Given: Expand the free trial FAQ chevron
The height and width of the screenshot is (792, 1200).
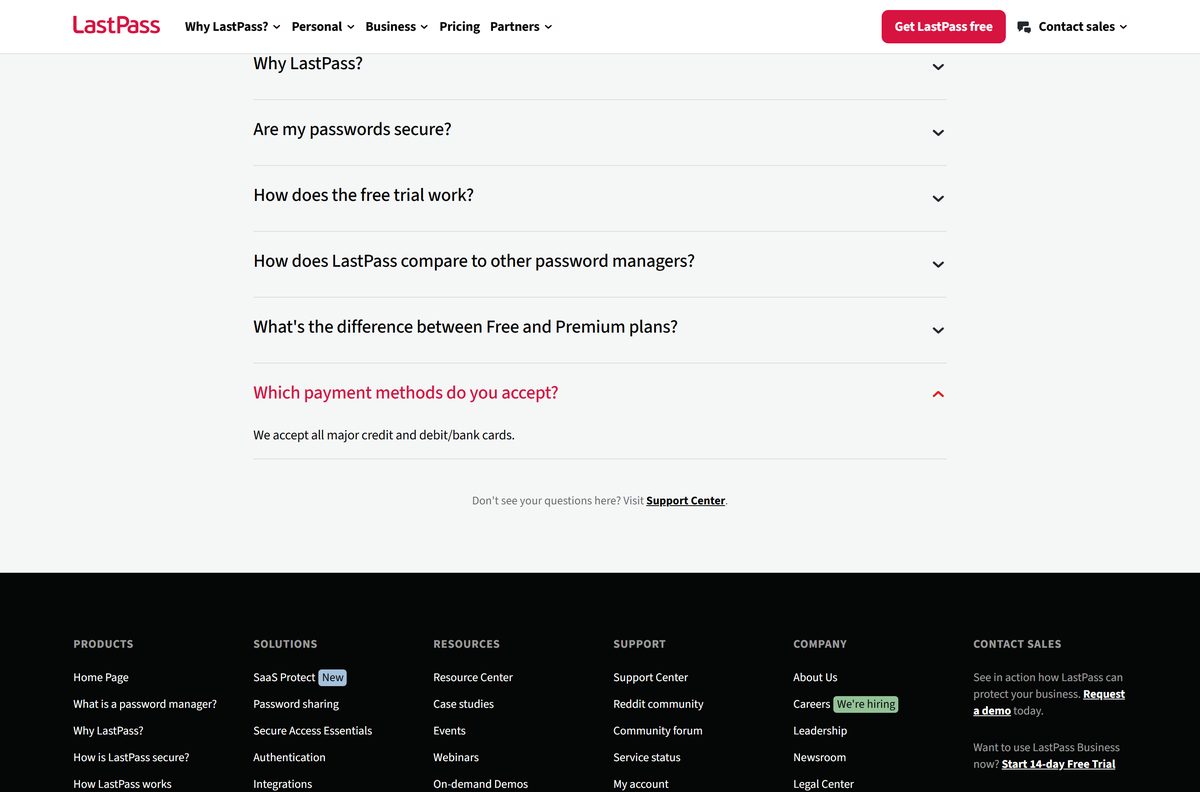Looking at the screenshot, I should [938, 199].
